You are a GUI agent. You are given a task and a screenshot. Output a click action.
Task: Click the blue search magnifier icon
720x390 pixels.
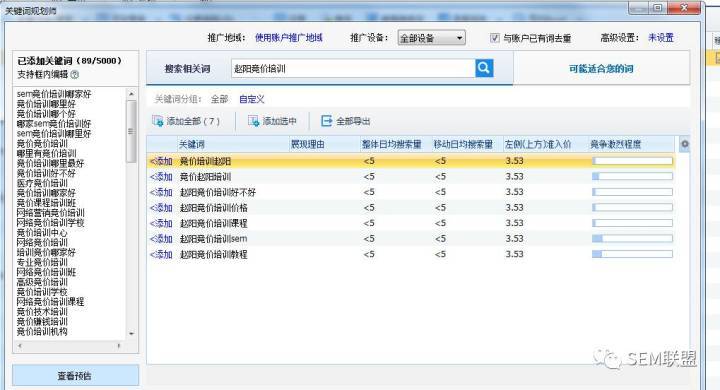point(484,68)
